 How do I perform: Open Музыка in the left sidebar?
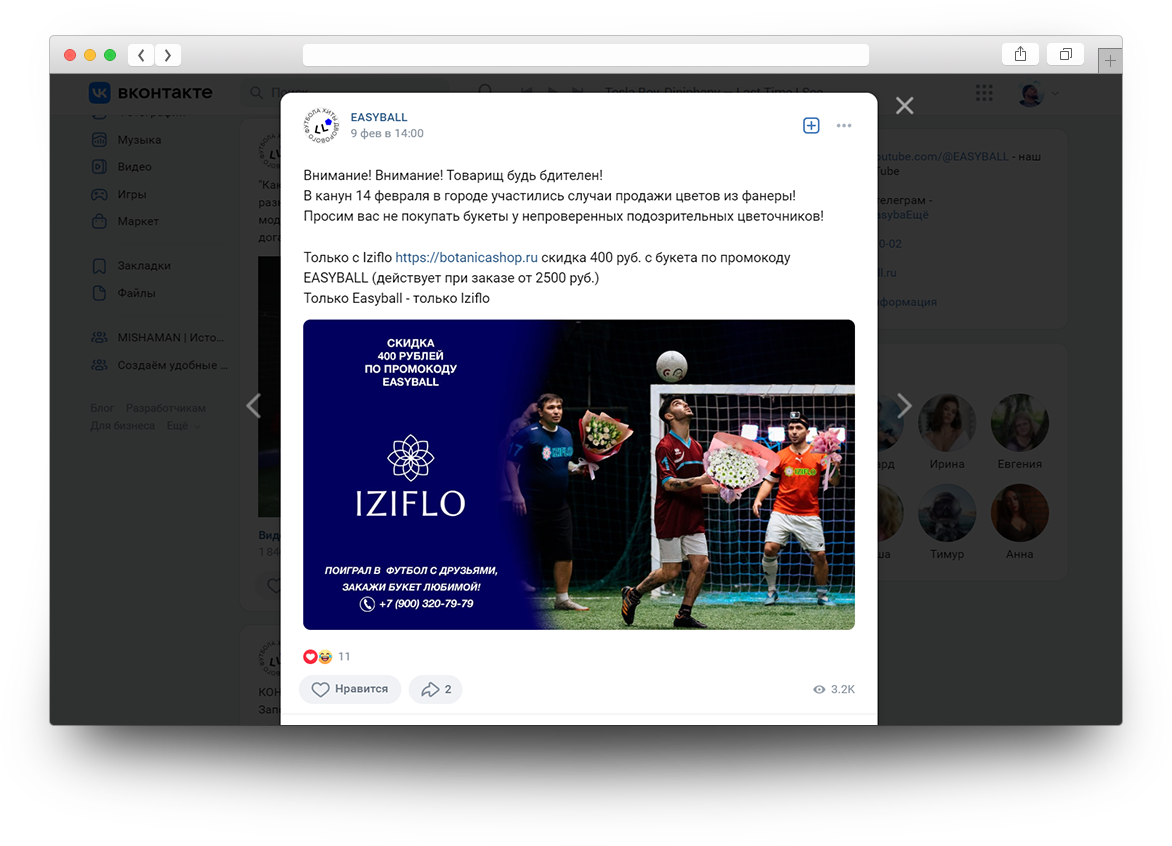[x=139, y=140]
